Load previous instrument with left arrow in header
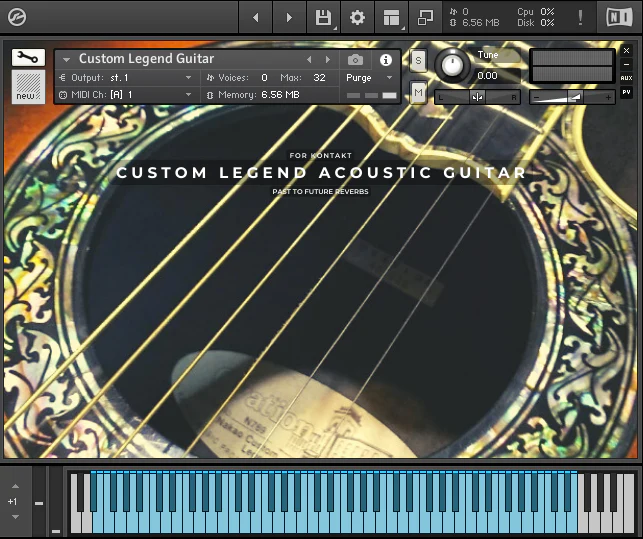Viewport: 643px width, 539px height. coord(309,60)
